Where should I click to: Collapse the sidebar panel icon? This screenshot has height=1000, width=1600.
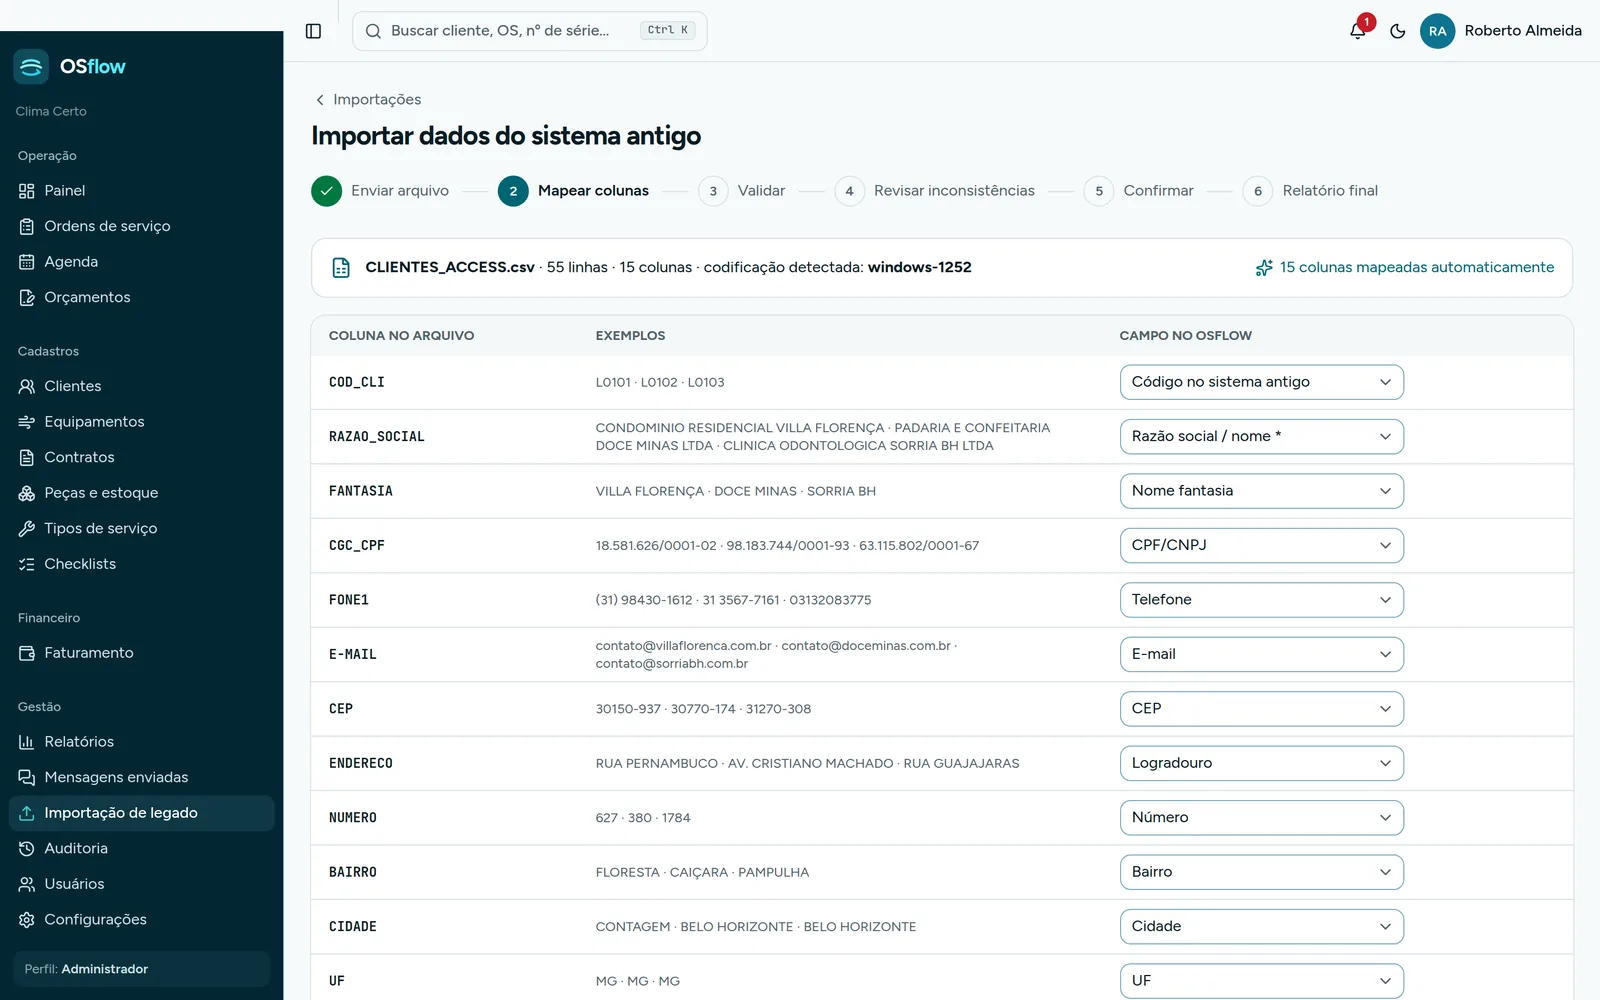click(x=313, y=31)
